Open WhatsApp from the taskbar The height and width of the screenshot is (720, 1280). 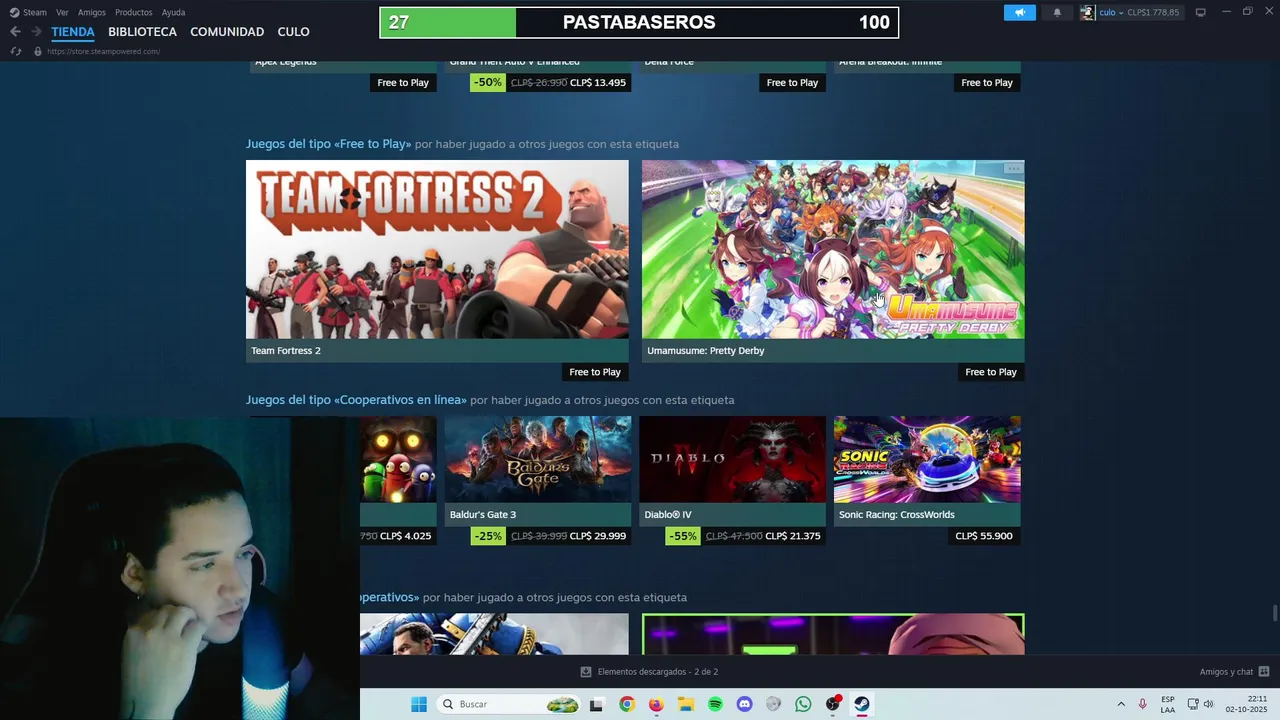click(x=803, y=704)
